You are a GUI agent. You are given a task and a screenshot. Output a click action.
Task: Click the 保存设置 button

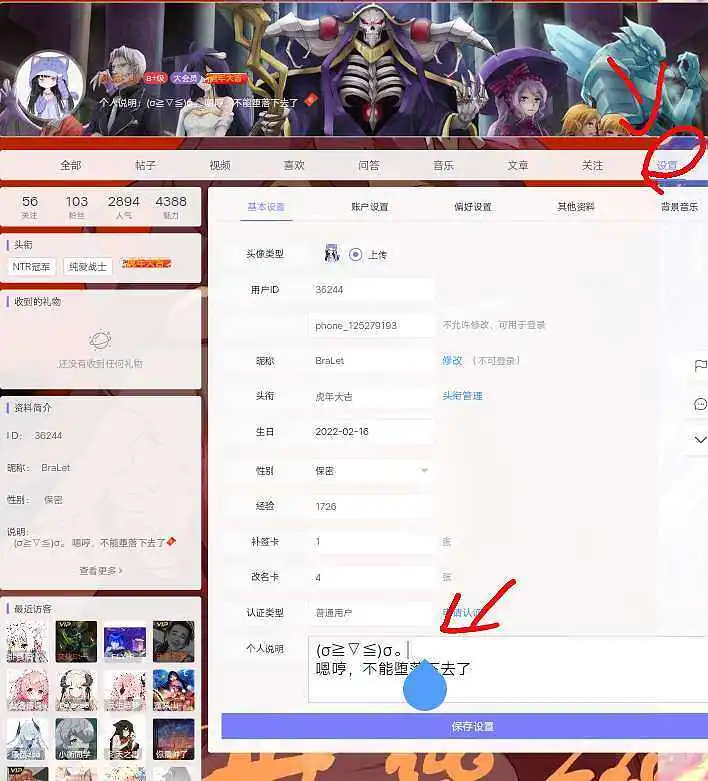[464, 726]
